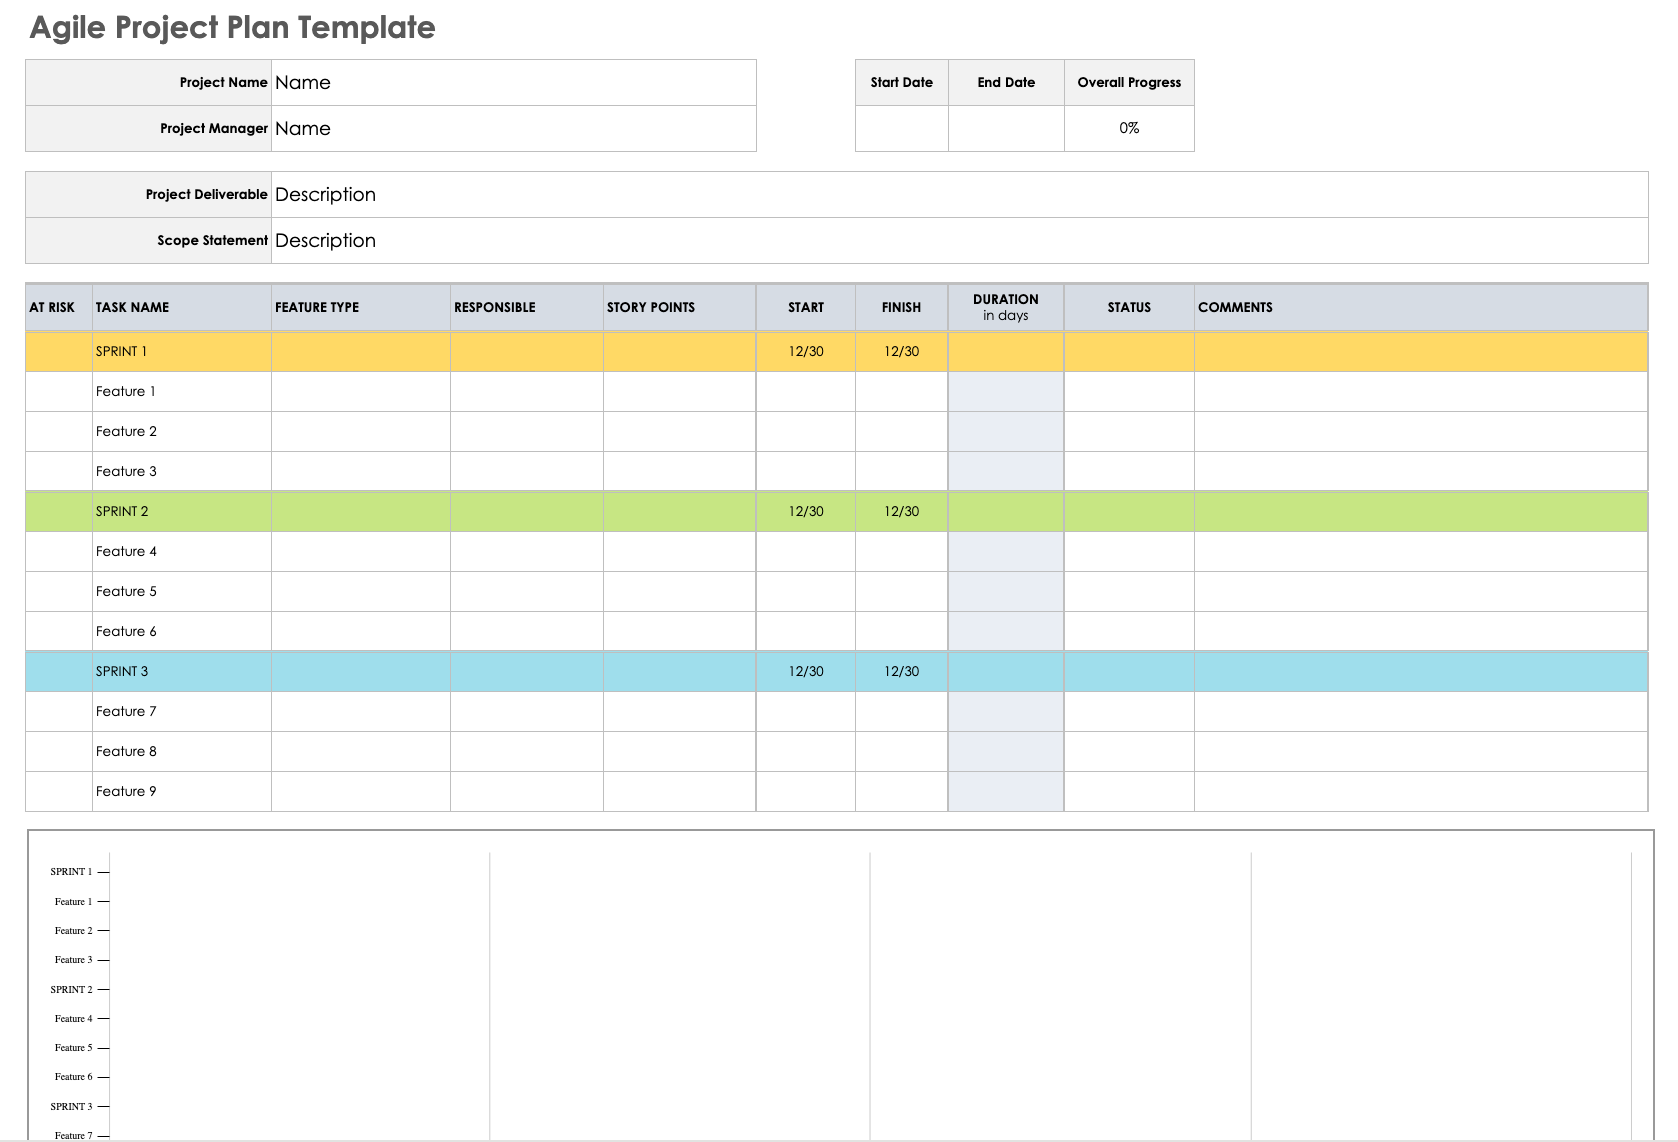Select the RESPONSIBLE column header
Image resolution: width=1678 pixels, height=1142 pixels.
click(x=495, y=307)
